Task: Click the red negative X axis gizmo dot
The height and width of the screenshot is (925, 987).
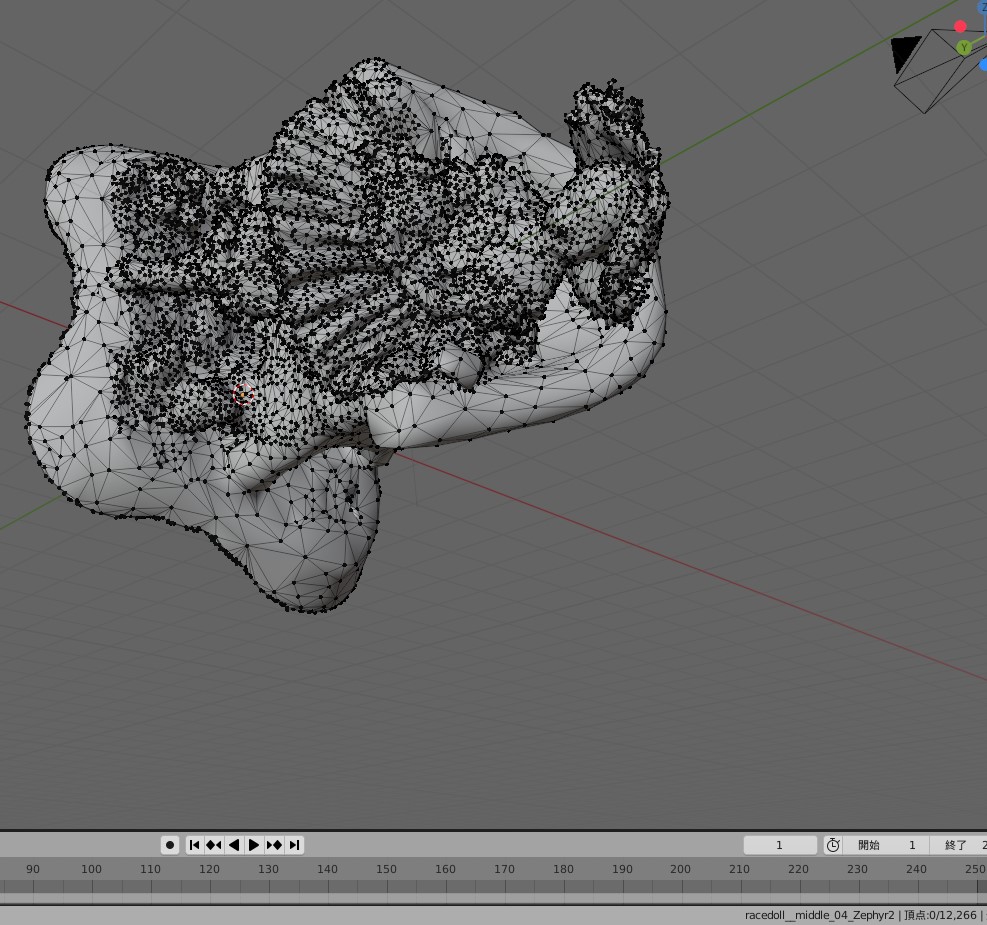Action: 960,27
